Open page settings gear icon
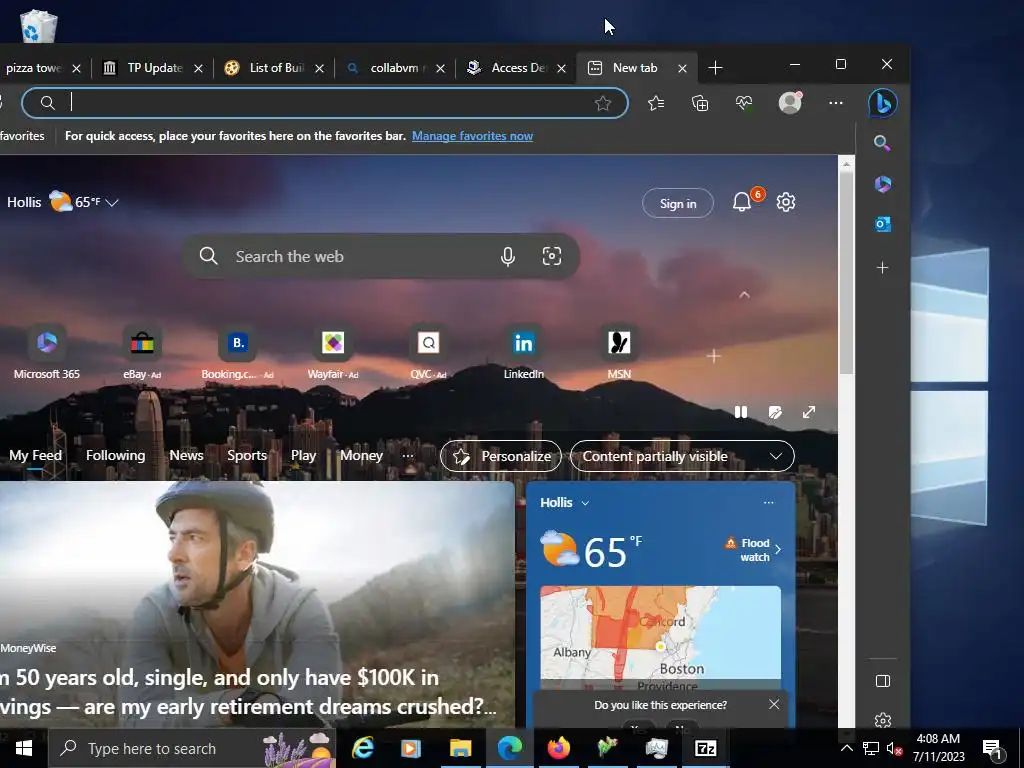 786,202
